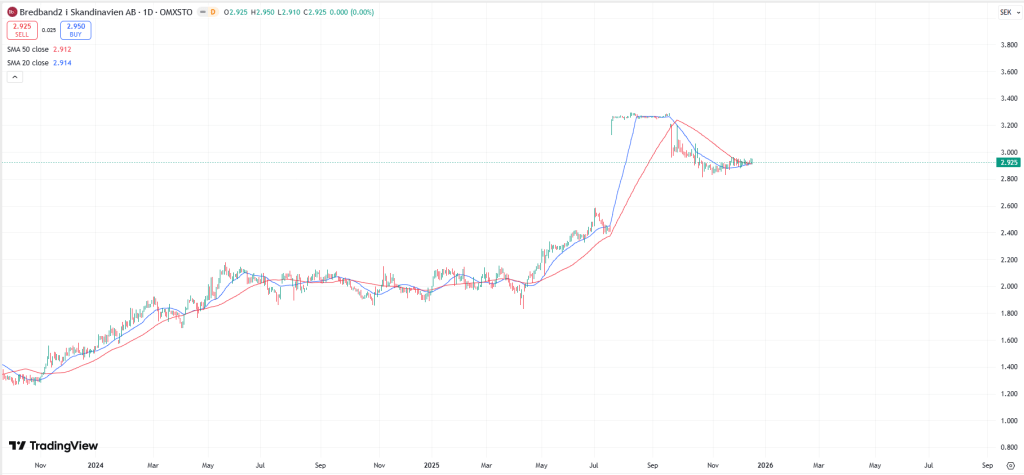The height and width of the screenshot is (475, 1024).
Task: Click the Bredband2 symbol logo icon
Action: [11, 11]
